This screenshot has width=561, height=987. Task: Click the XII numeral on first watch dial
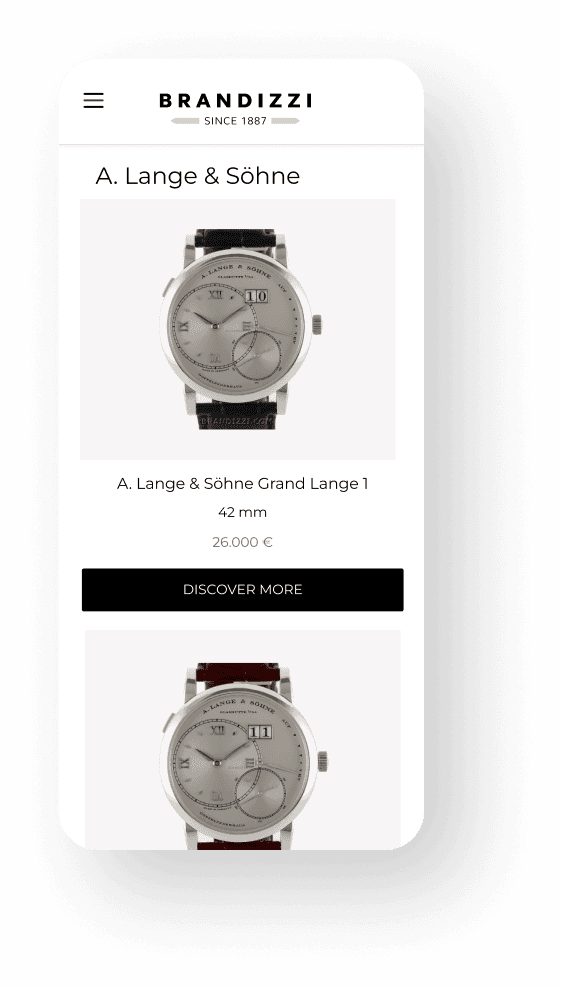tap(216, 294)
